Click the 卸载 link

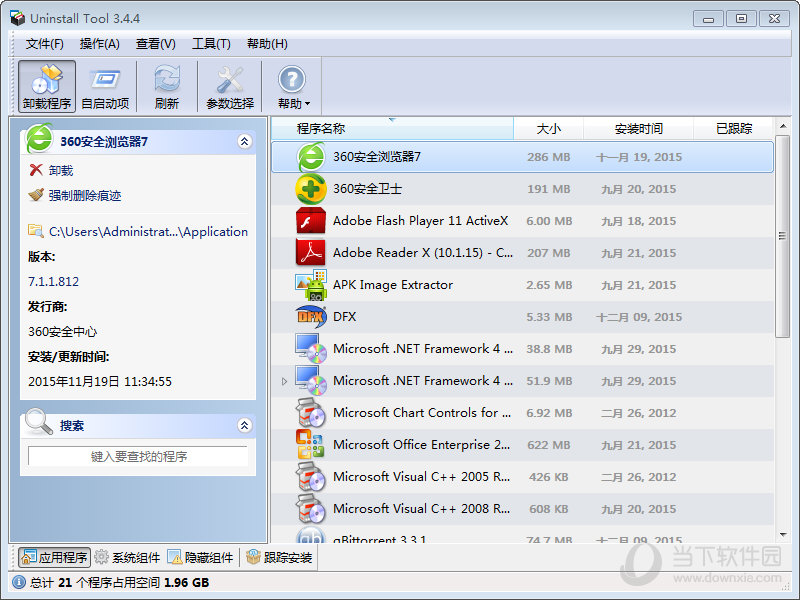tap(61, 170)
